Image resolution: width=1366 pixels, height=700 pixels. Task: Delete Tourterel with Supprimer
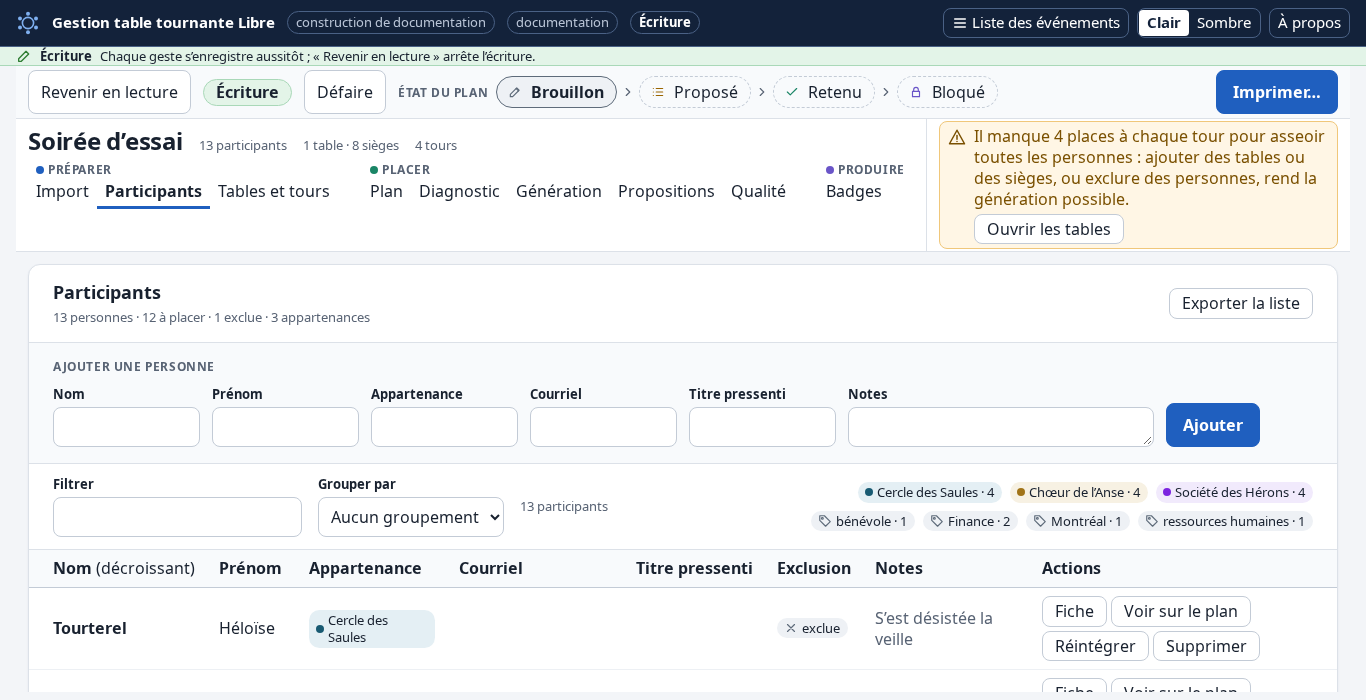click(1206, 646)
